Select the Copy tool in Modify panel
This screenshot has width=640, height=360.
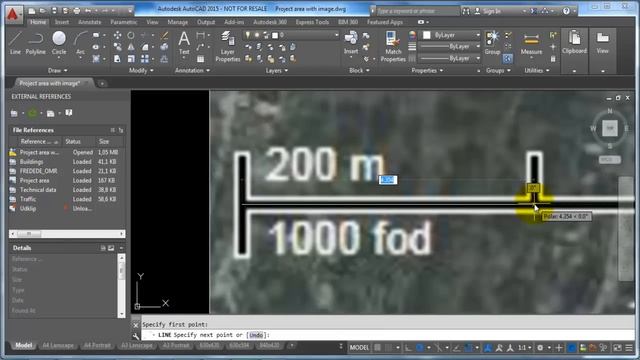[117, 47]
